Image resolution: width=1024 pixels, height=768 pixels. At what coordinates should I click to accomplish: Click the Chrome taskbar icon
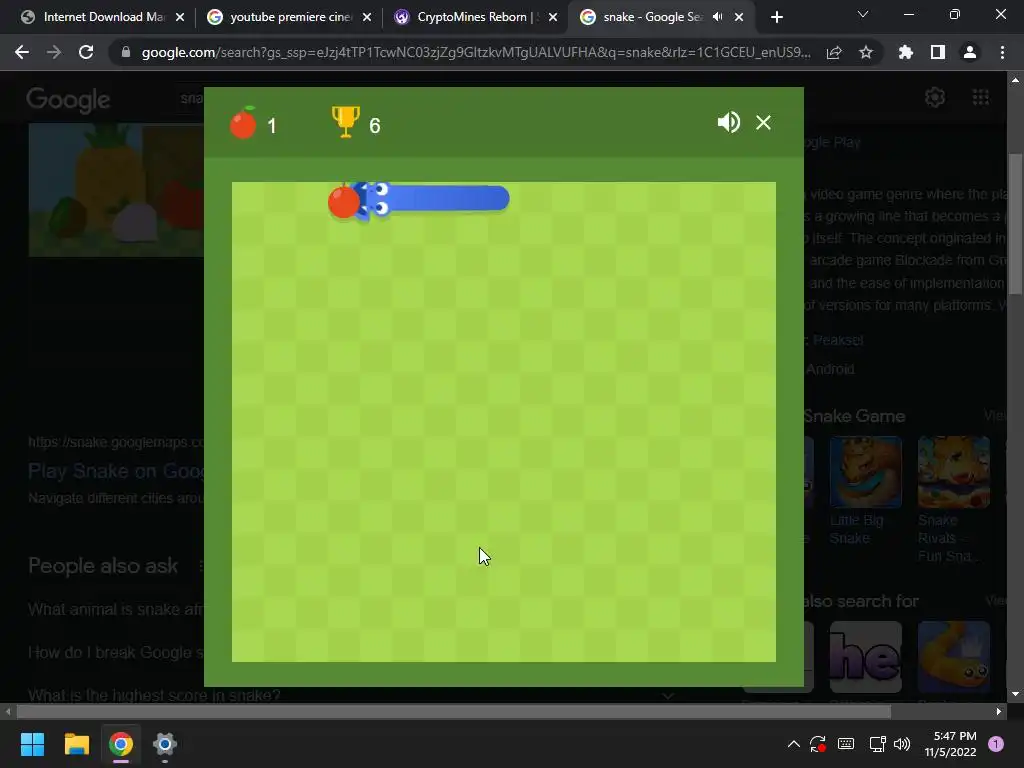click(x=121, y=744)
